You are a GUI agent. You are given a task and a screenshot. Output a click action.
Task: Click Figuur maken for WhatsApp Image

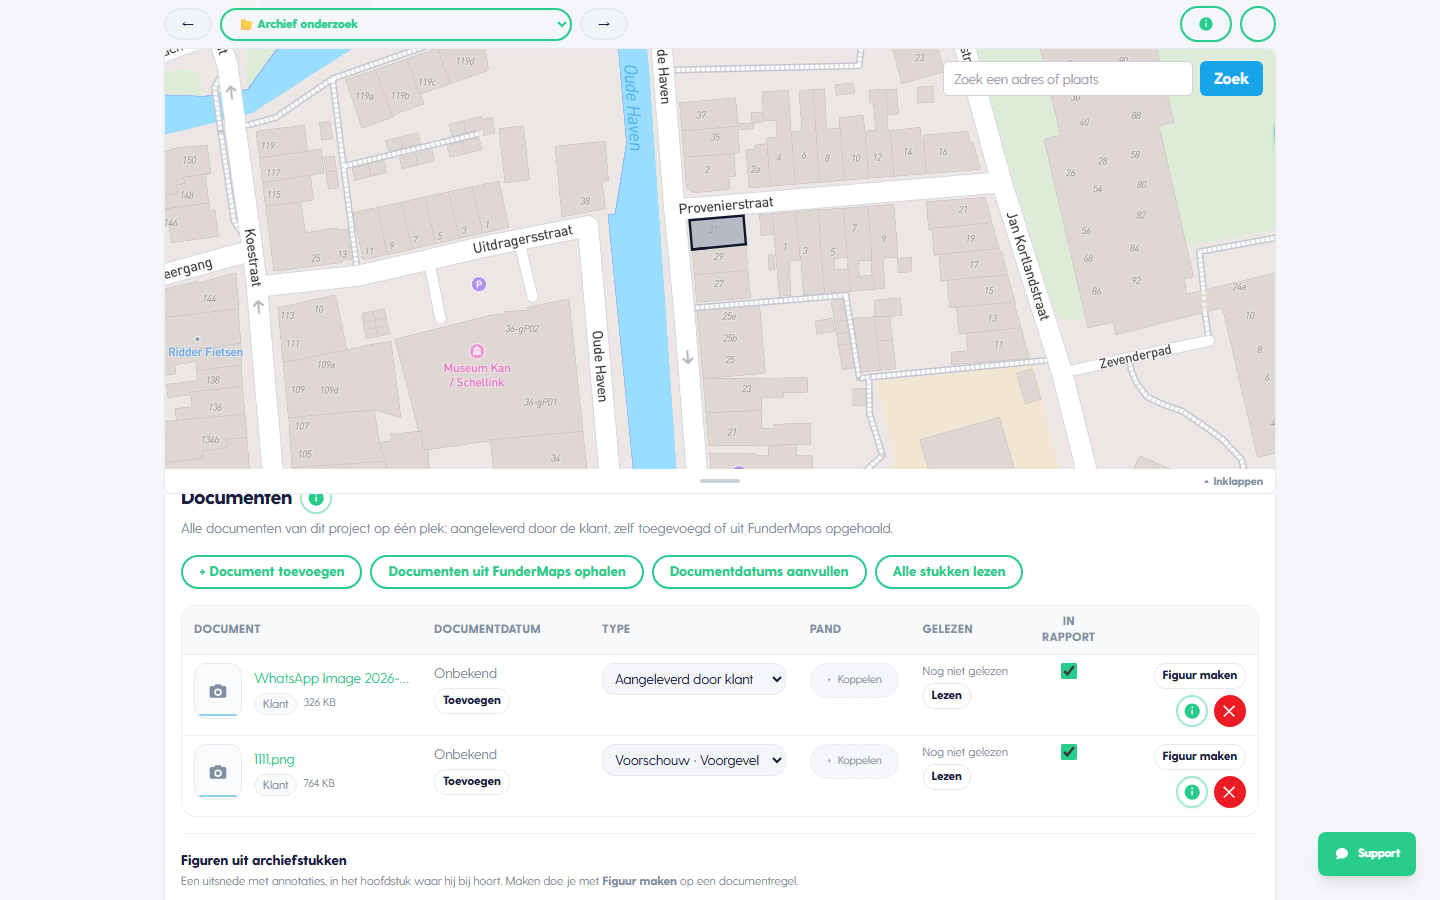[1200, 675]
